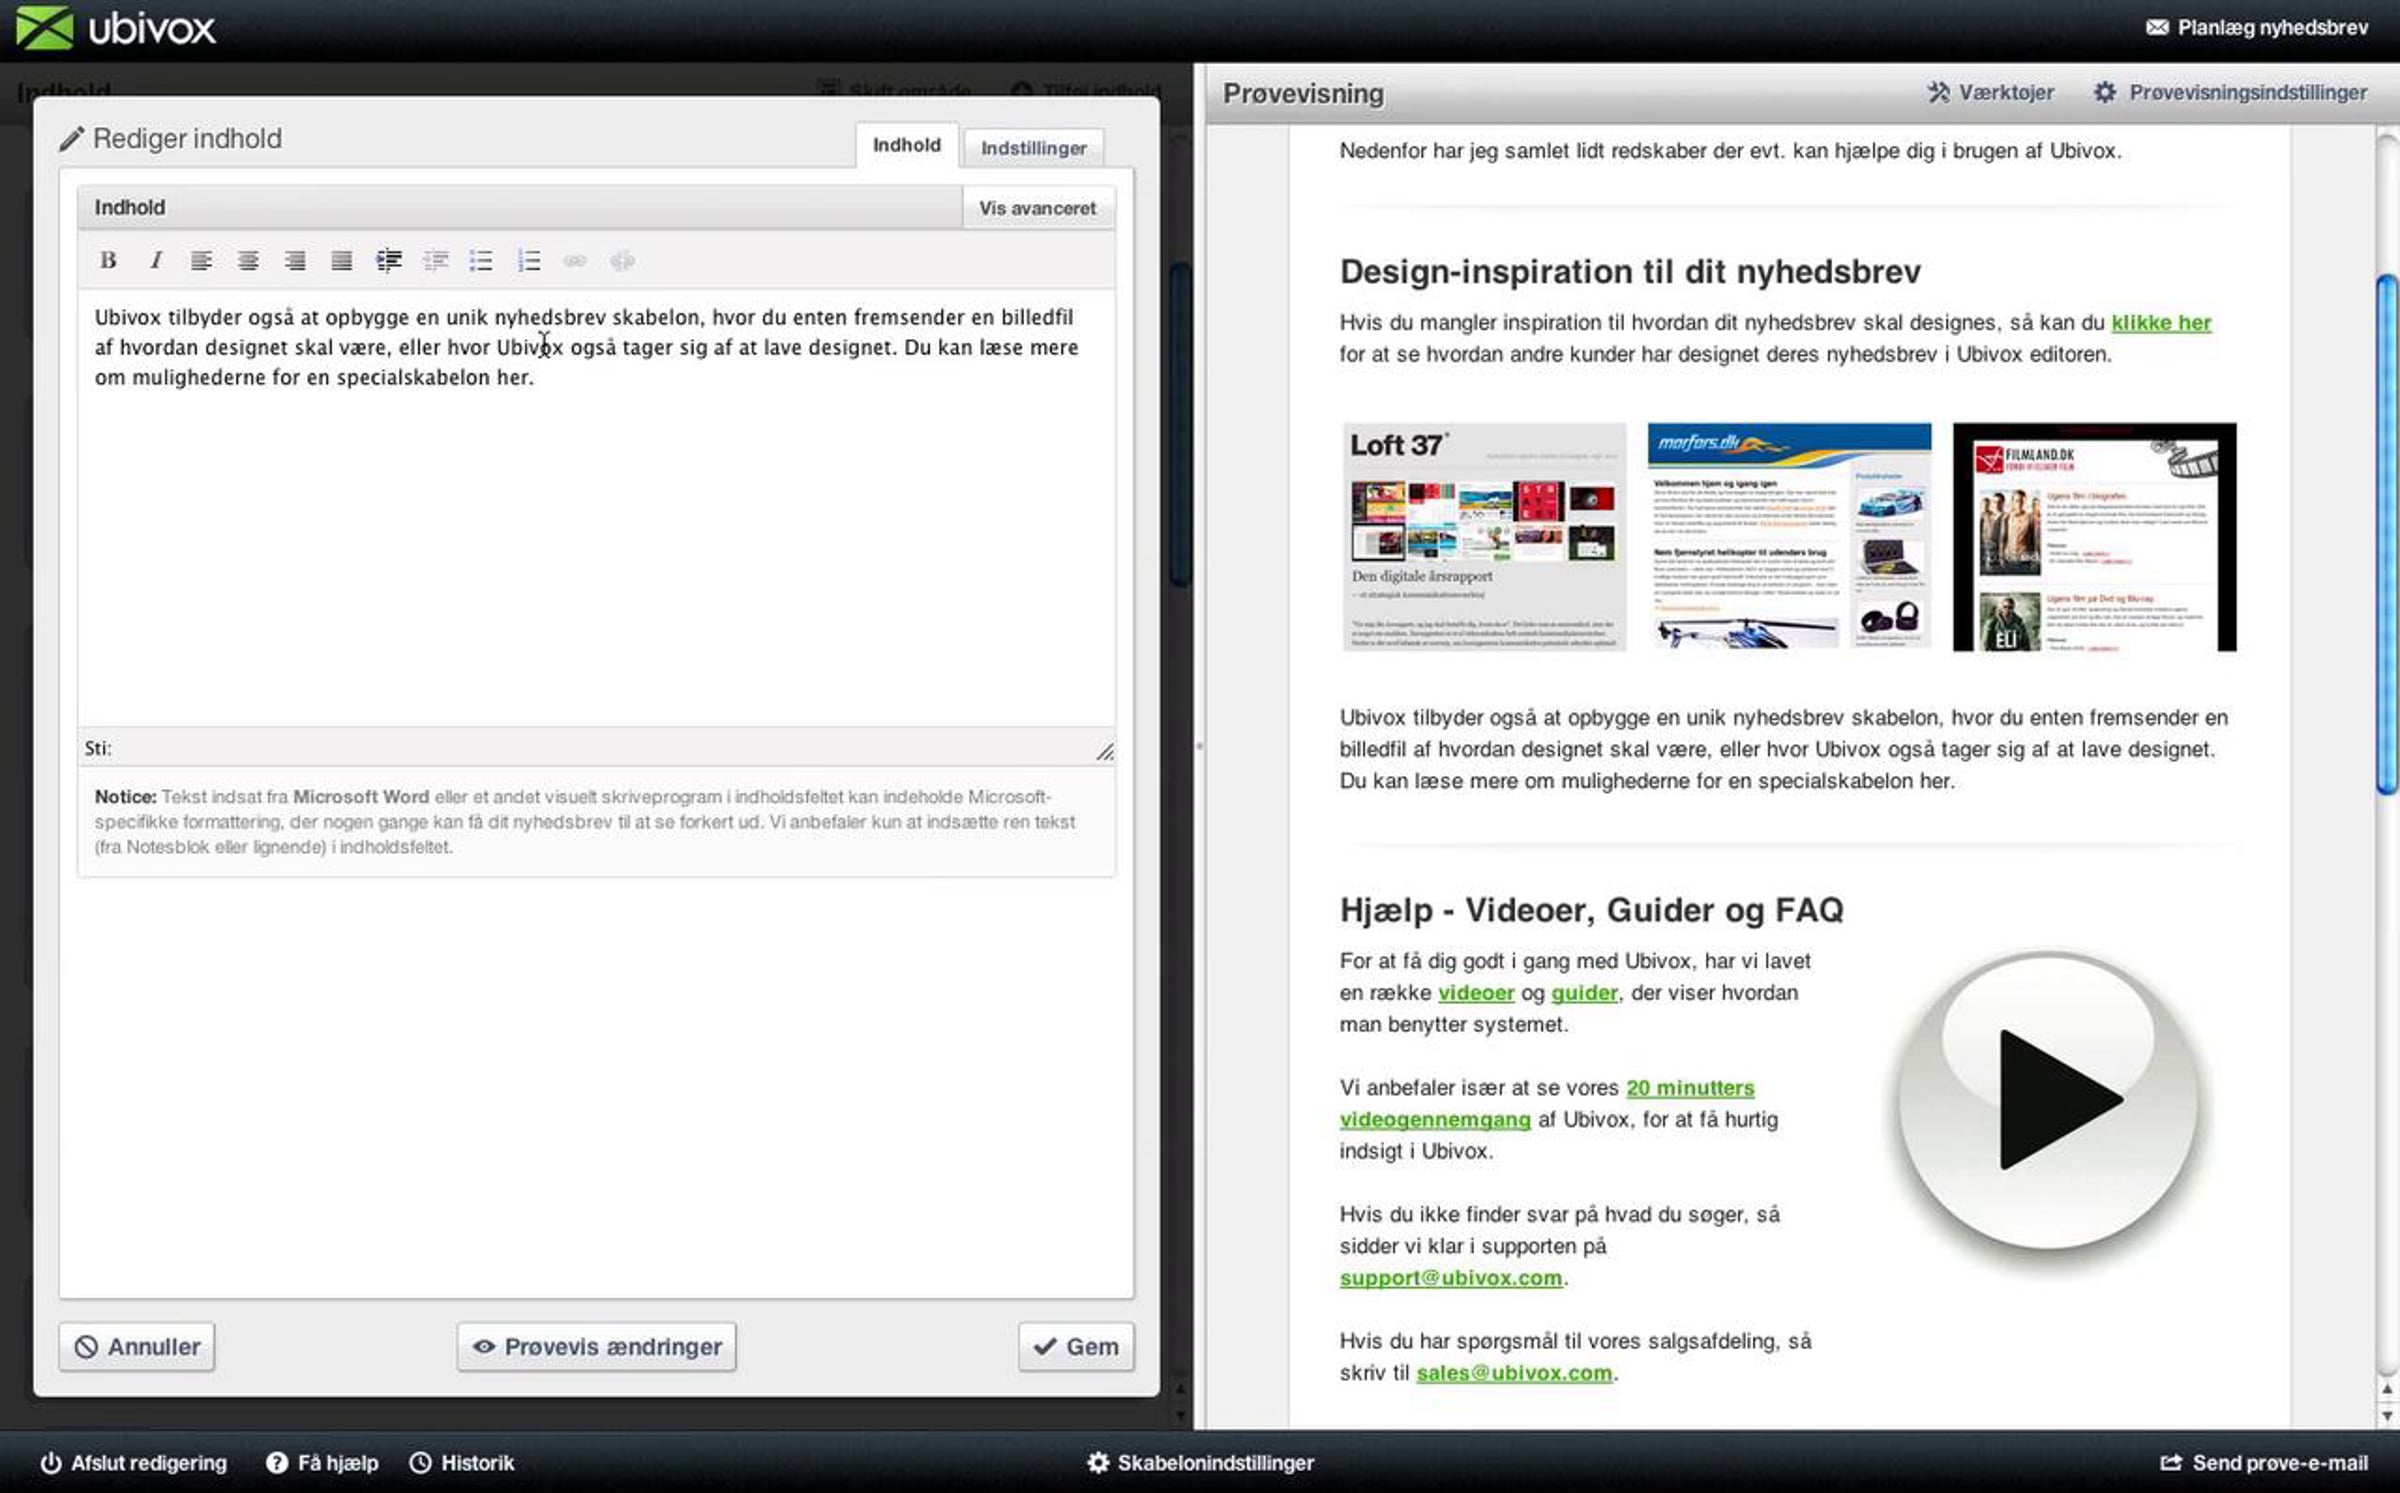Viewport: 2400px width, 1493px height.
Task: Open Prøvevisningsindstillinger preview settings
Action: [x=2231, y=93]
